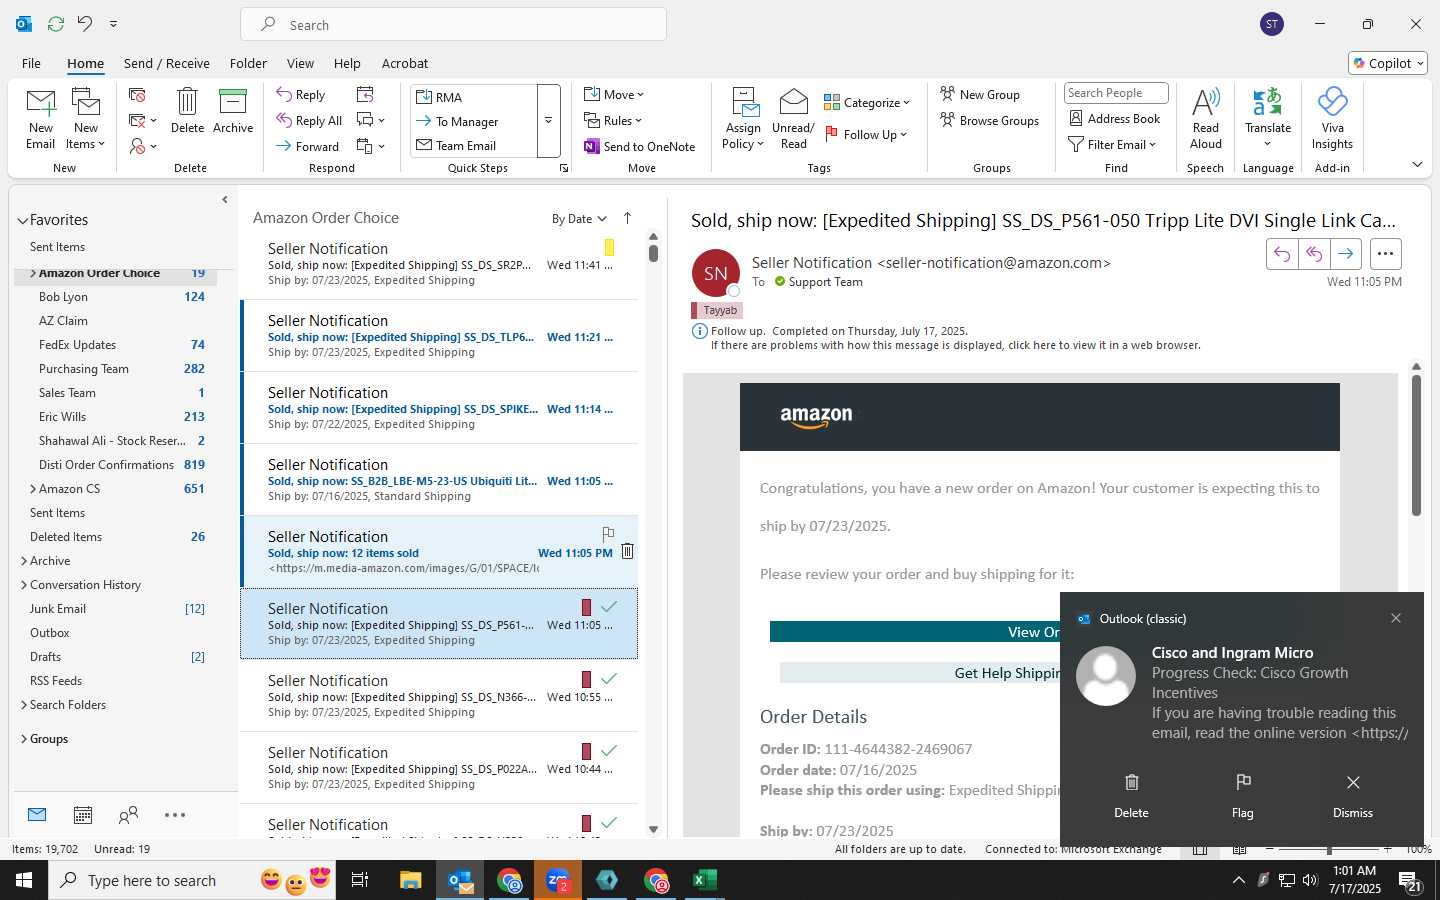
Task: Click the more navigation options ellipsis
Action: [175, 815]
